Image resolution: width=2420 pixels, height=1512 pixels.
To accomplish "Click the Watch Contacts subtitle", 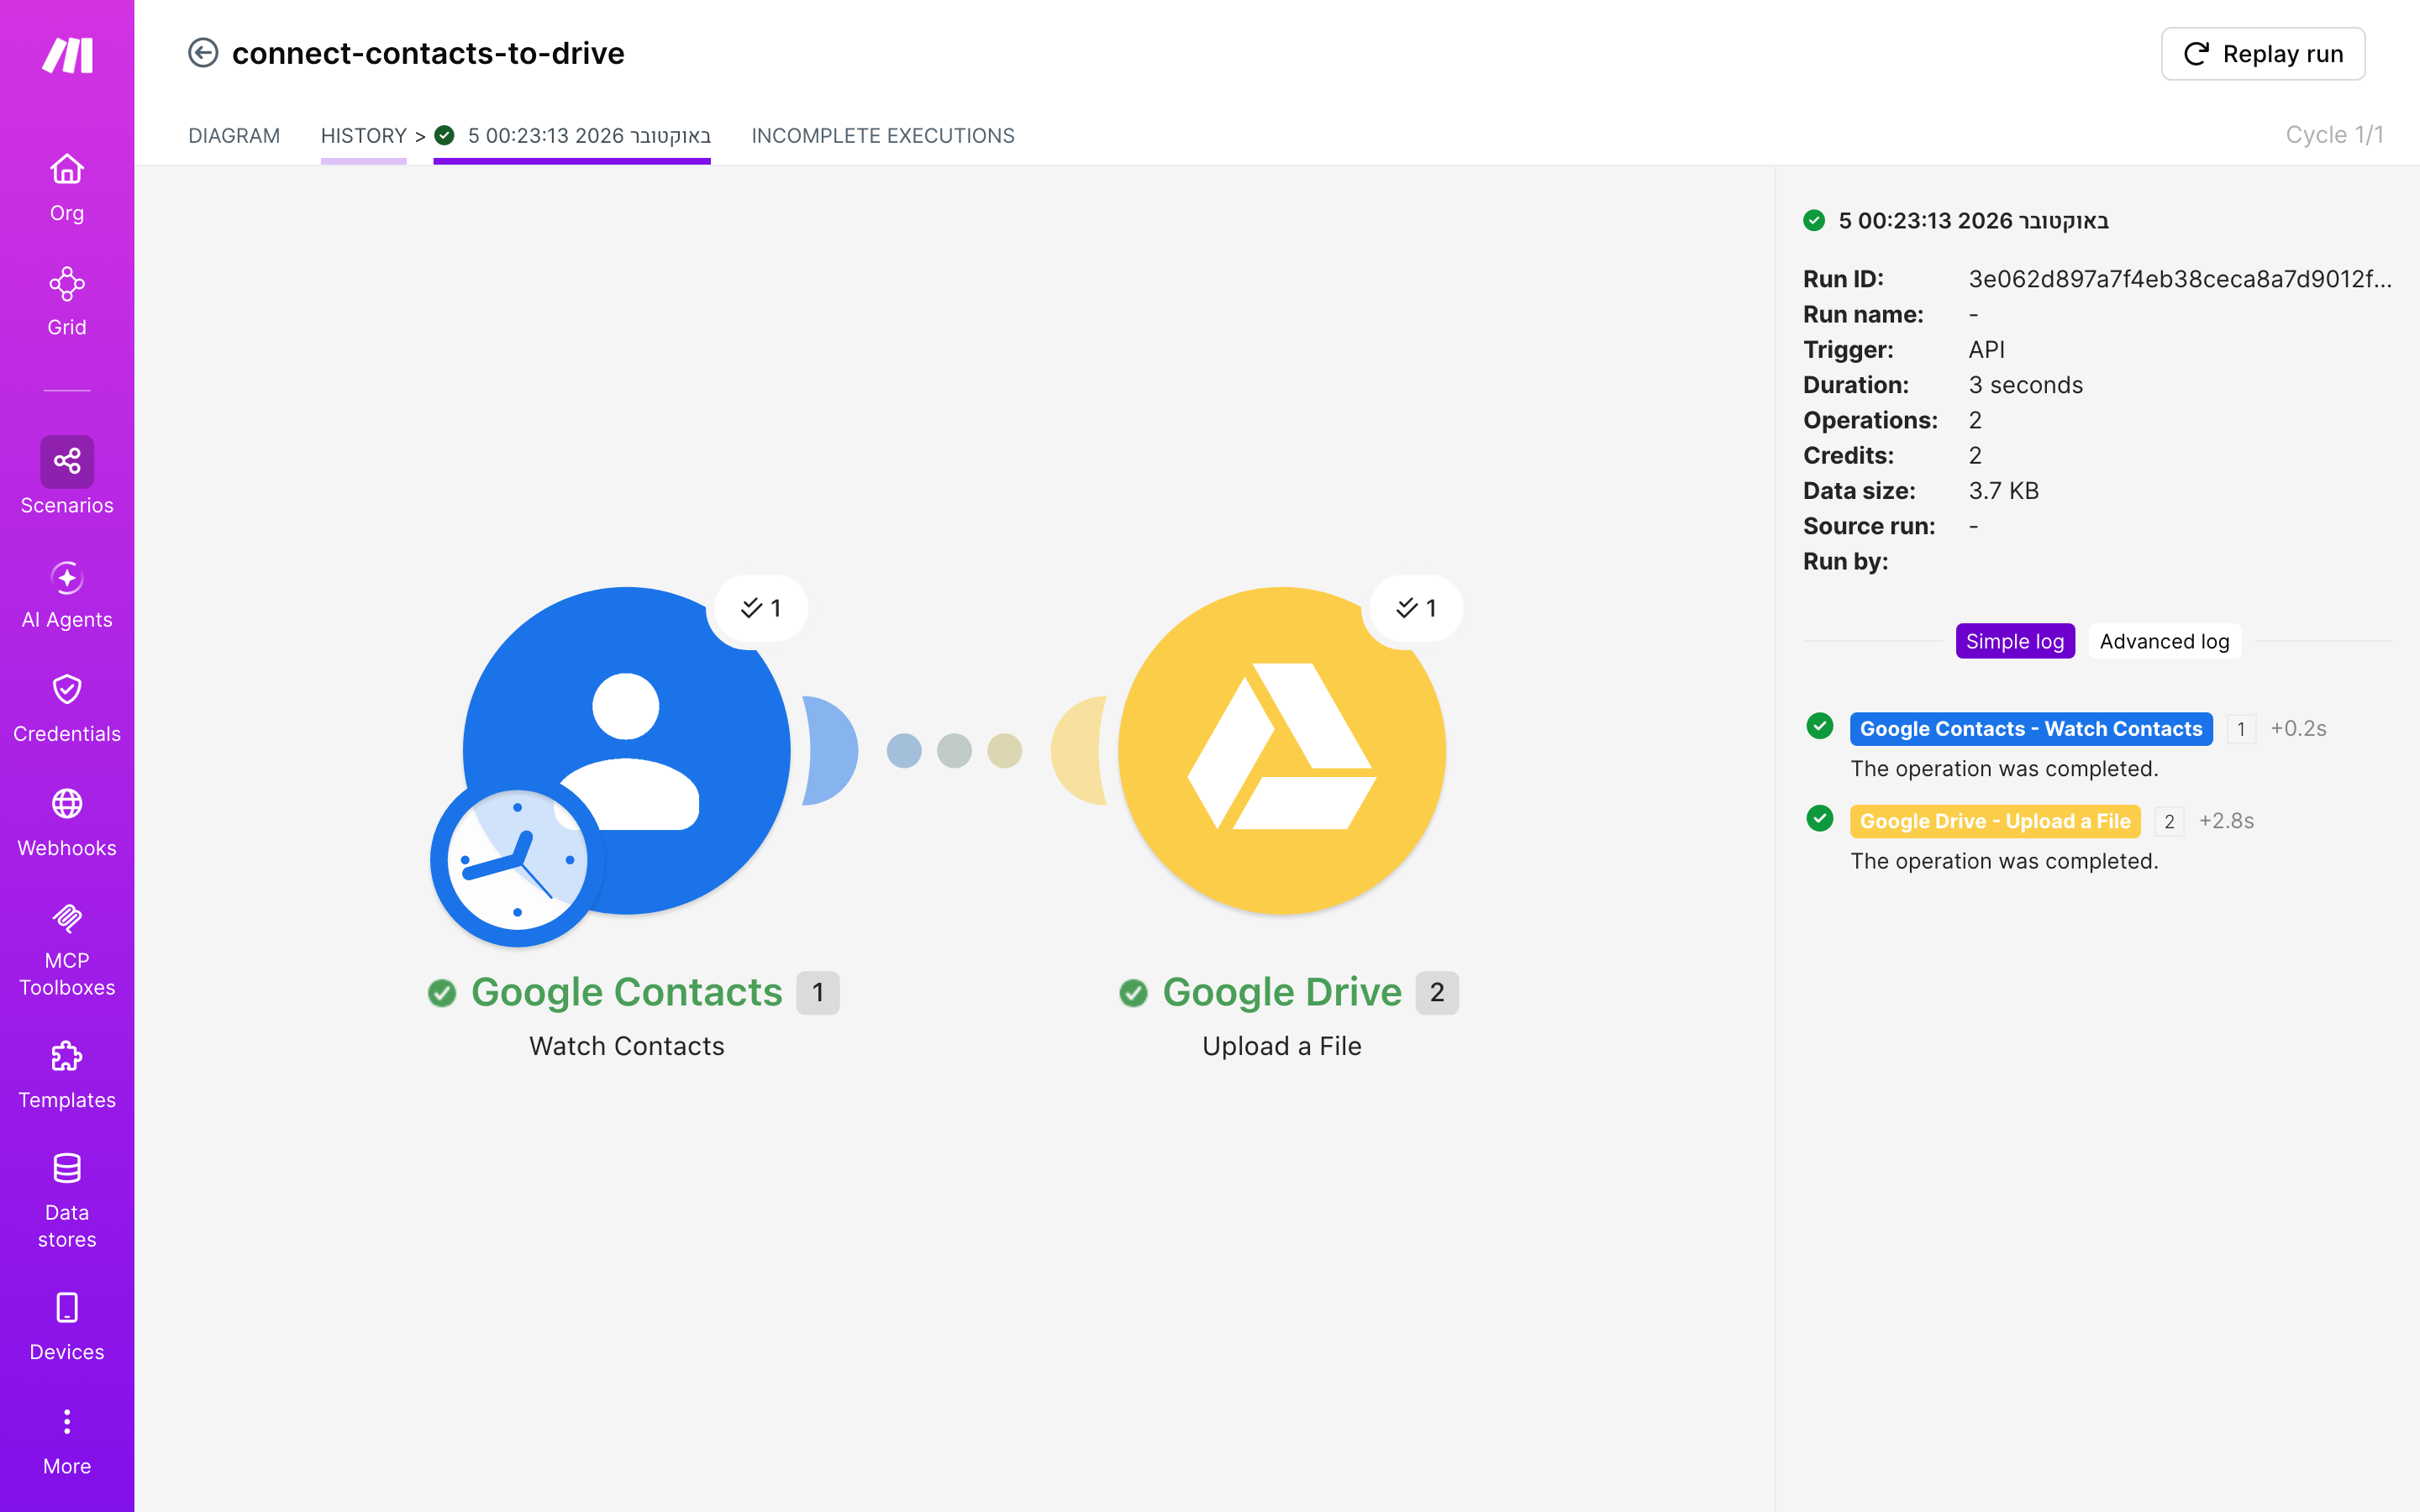I will (x=627, y=1046).
